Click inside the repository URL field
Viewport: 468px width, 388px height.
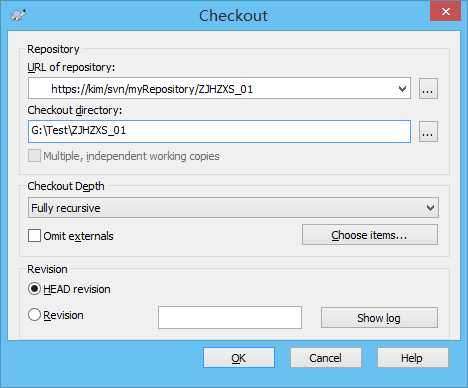tap(219, 88)
